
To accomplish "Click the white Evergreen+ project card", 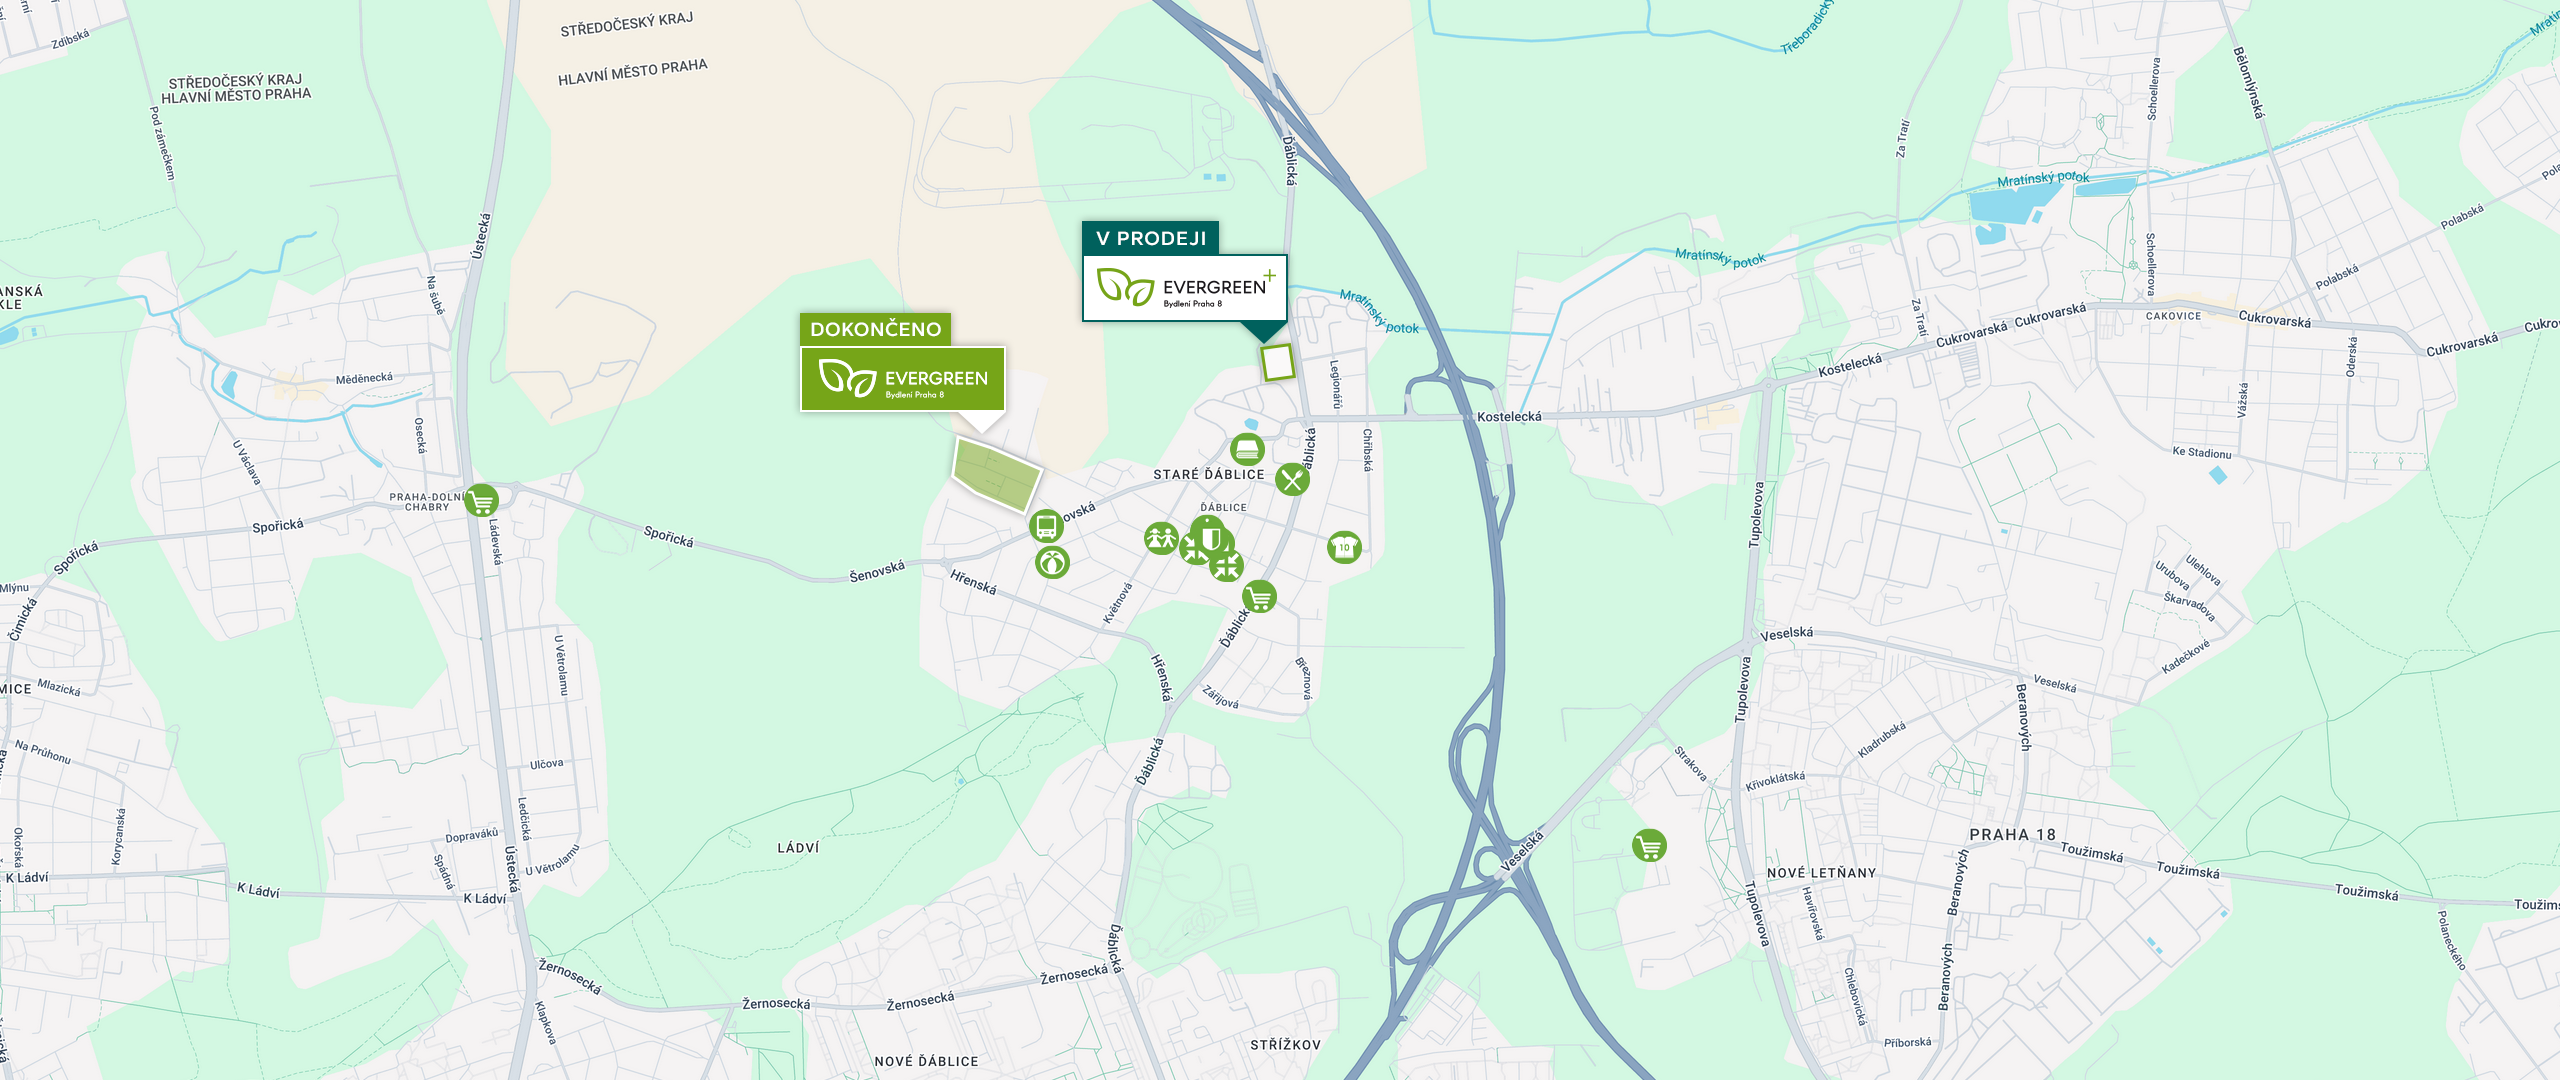I will (x=1185, y=288).
